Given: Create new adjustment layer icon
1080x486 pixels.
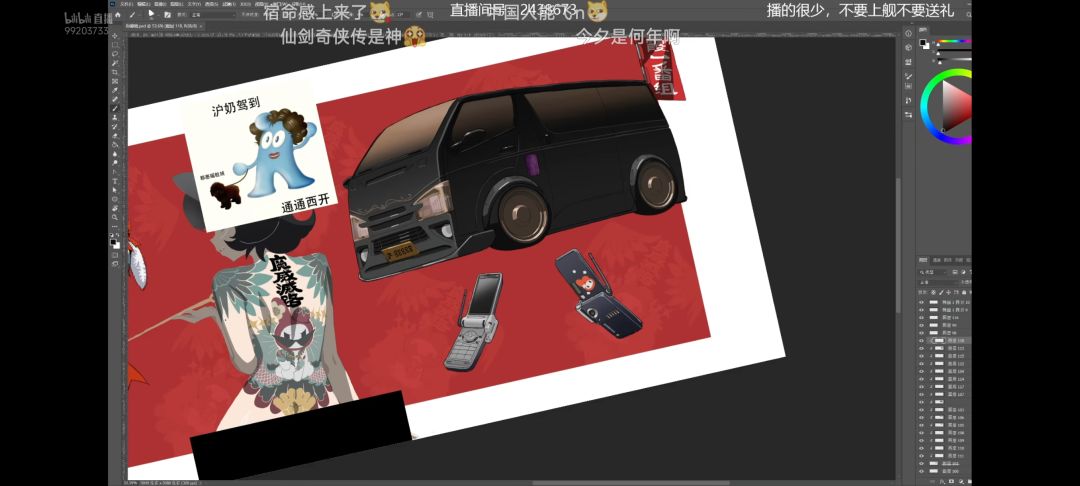Looking at the screenshot, I should pyautogui.click(x=961, y=480).
